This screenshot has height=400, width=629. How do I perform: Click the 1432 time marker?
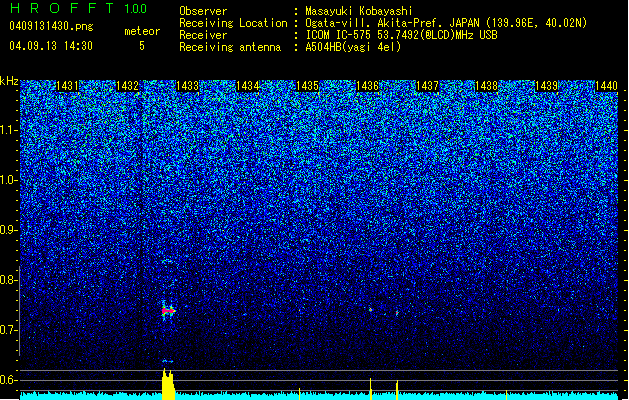(x=127, y=86)
